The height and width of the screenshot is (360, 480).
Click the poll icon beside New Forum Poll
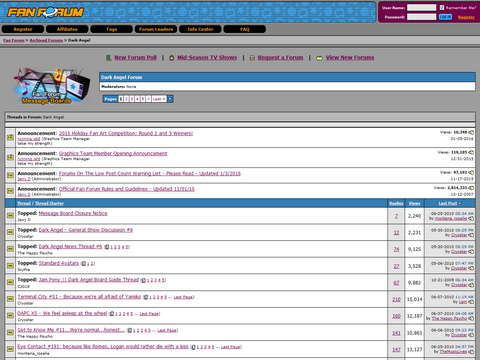click(109, 58)
